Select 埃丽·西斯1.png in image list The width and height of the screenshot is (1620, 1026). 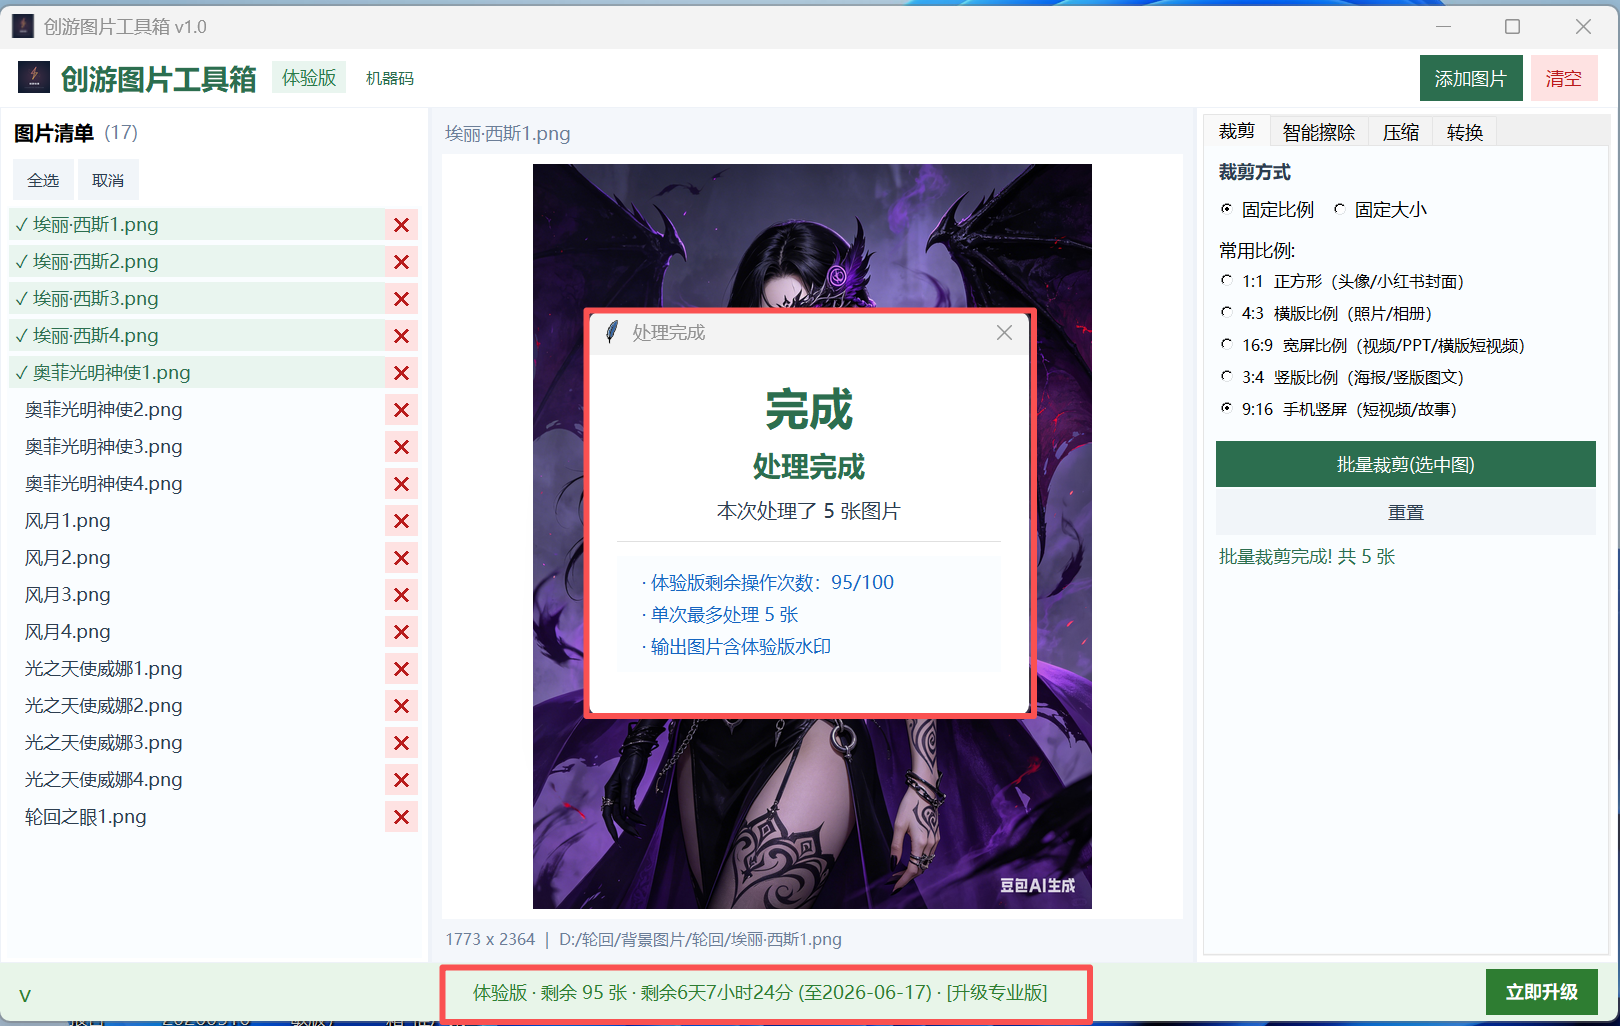click(x=197, y=225)
